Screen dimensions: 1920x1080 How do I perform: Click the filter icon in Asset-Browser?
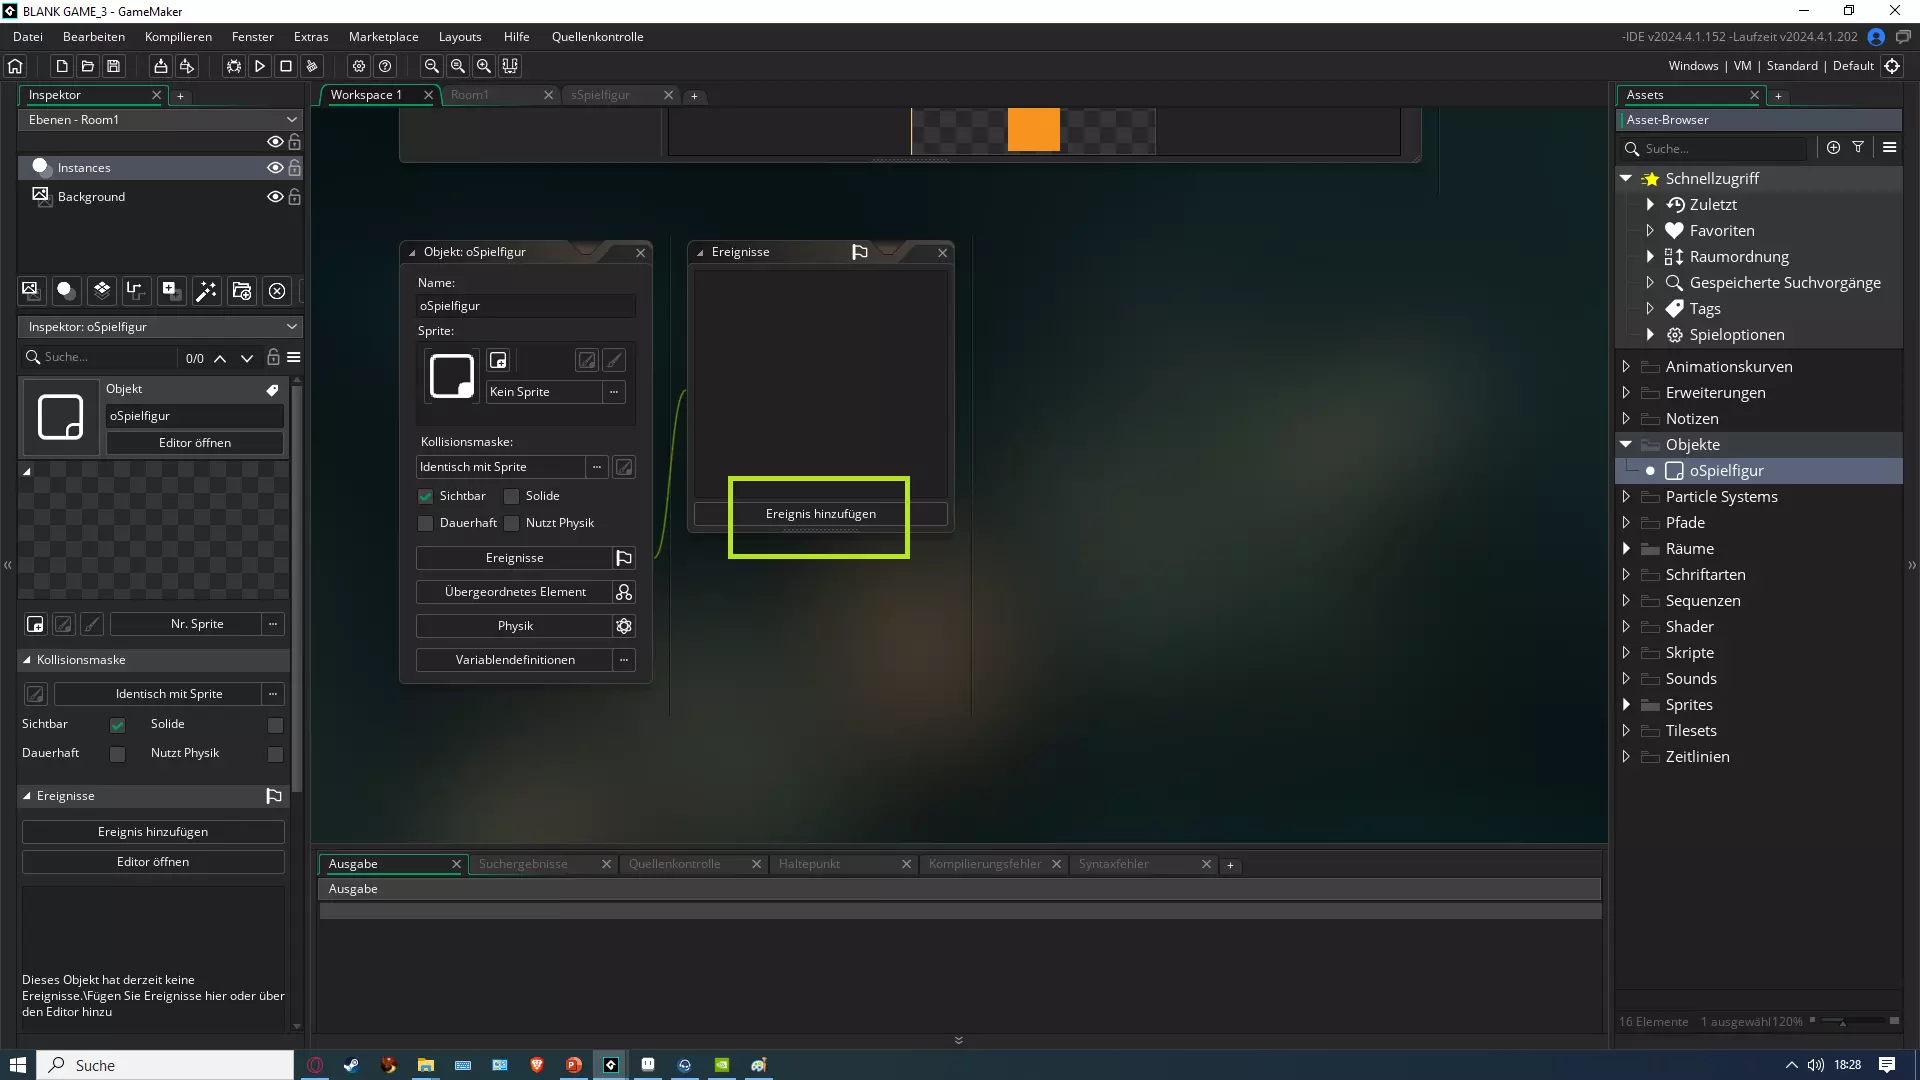(1858, 147)
